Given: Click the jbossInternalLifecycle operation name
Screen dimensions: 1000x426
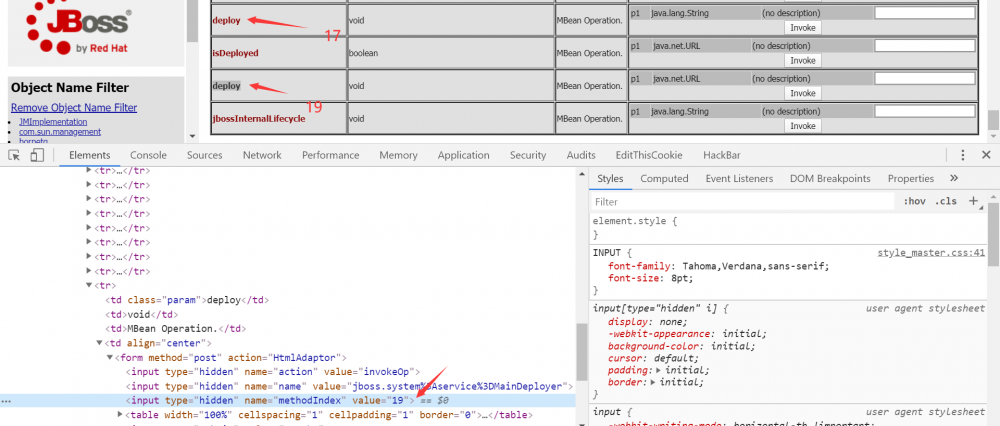Looking at the screenshot, I should (259, 119).
